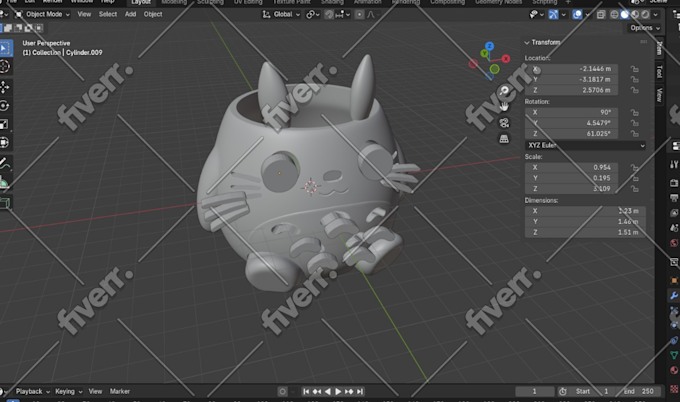The image size is (680, 402).
Task: Play the animation
Action: pos(338,392)
